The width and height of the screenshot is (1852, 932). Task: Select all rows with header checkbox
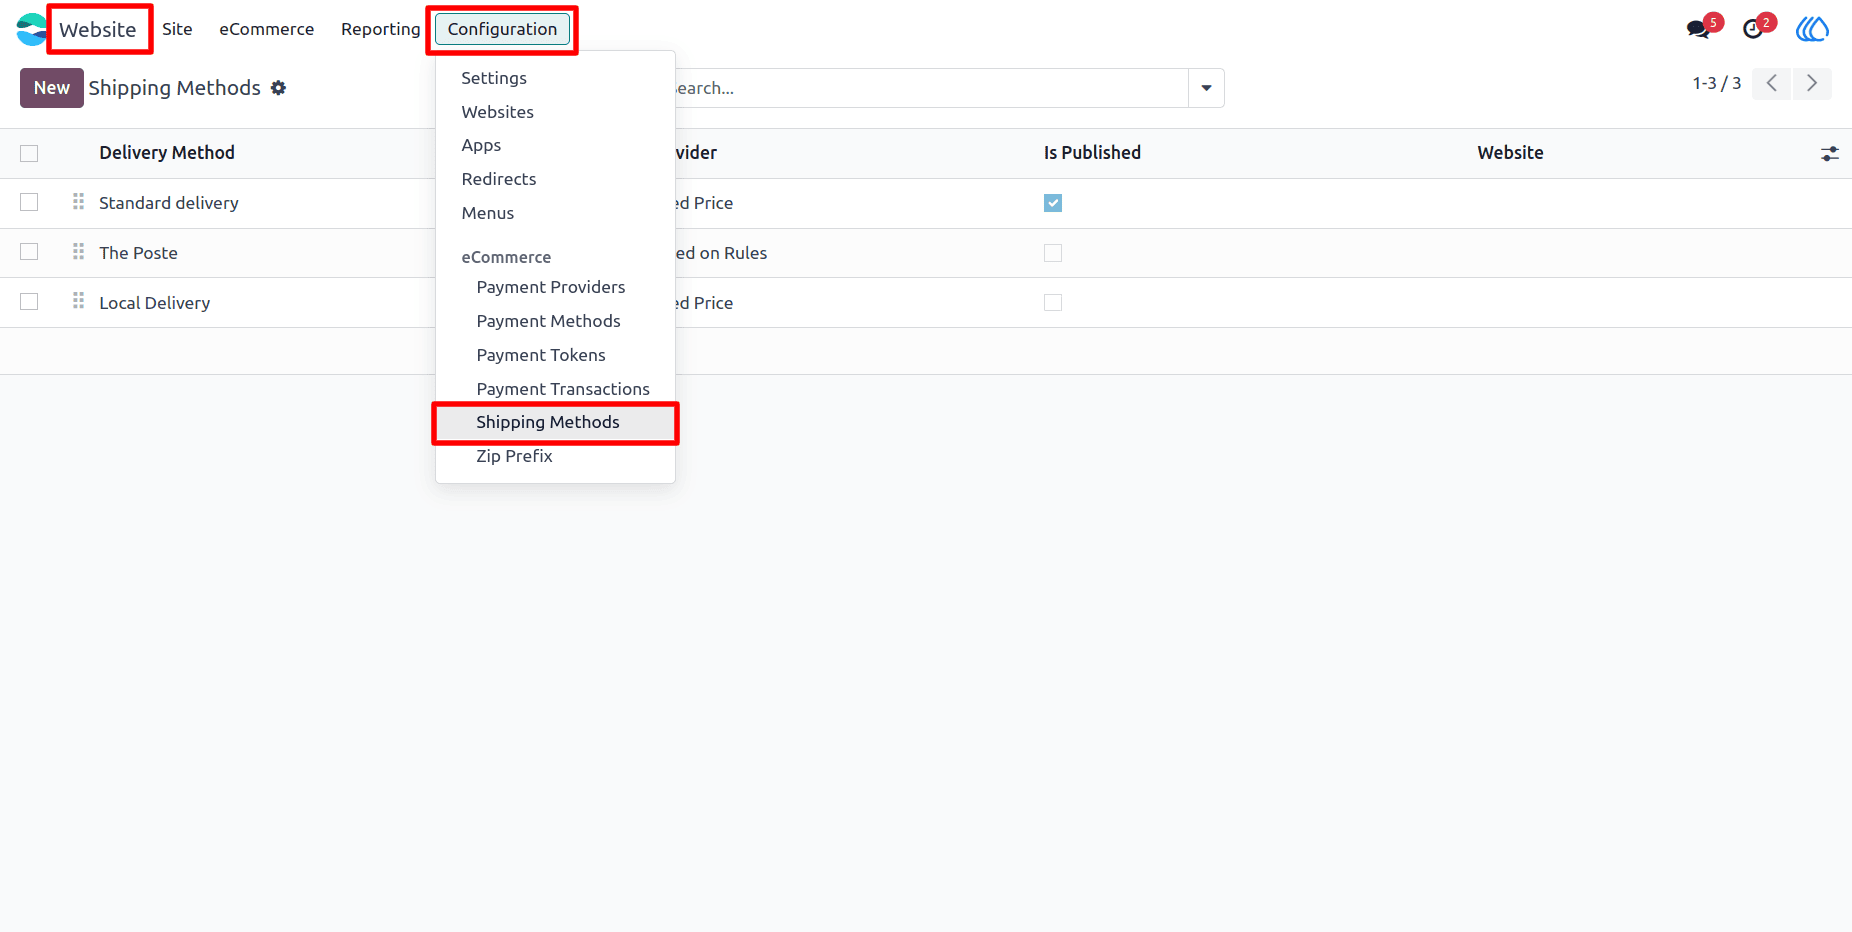pos(29,153)
